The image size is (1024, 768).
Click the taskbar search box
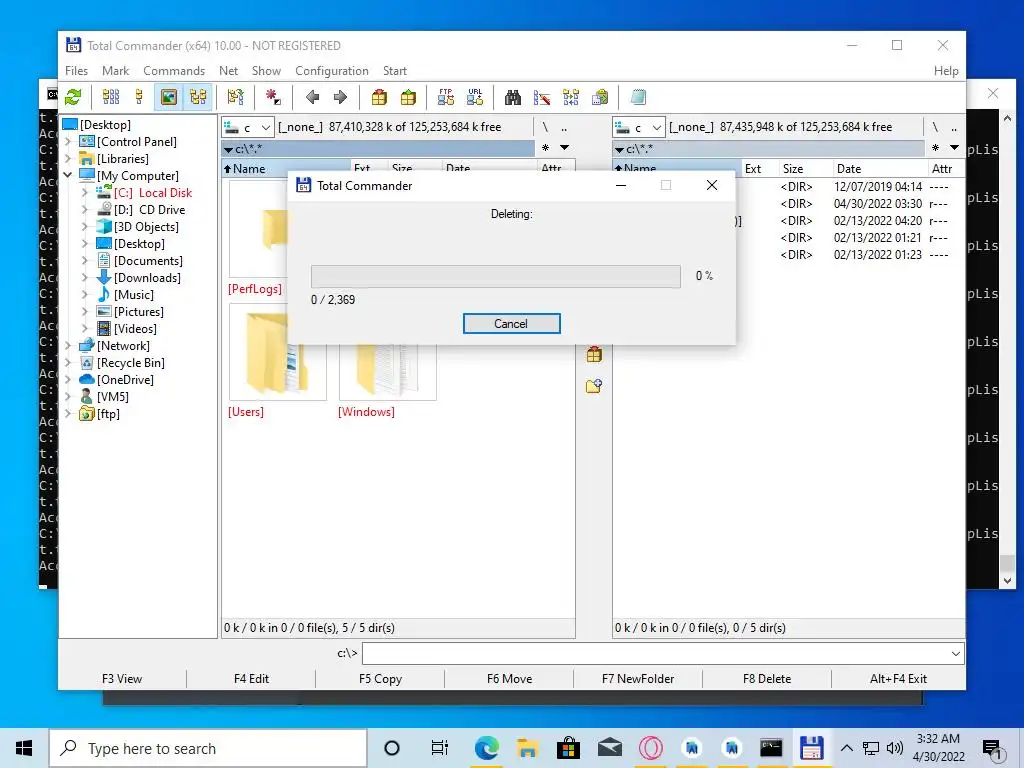pos(208,748)
